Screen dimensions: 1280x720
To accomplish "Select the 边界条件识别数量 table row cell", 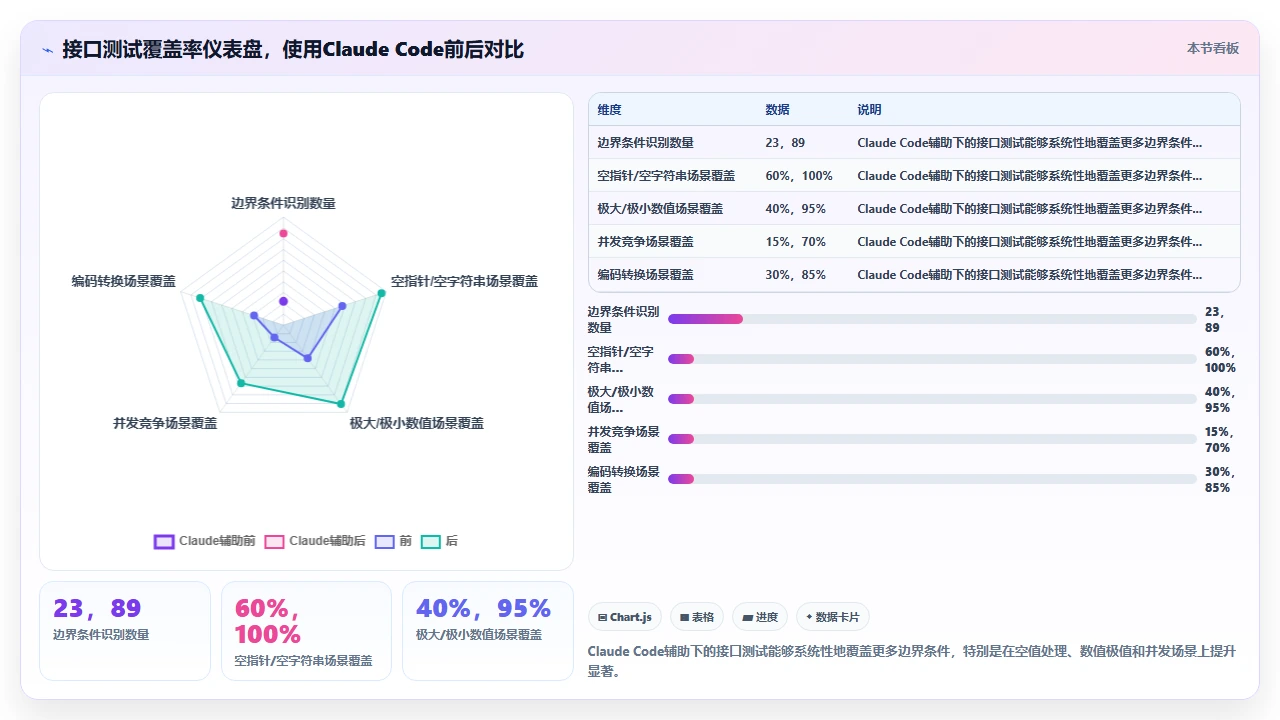I will [645, 143].
